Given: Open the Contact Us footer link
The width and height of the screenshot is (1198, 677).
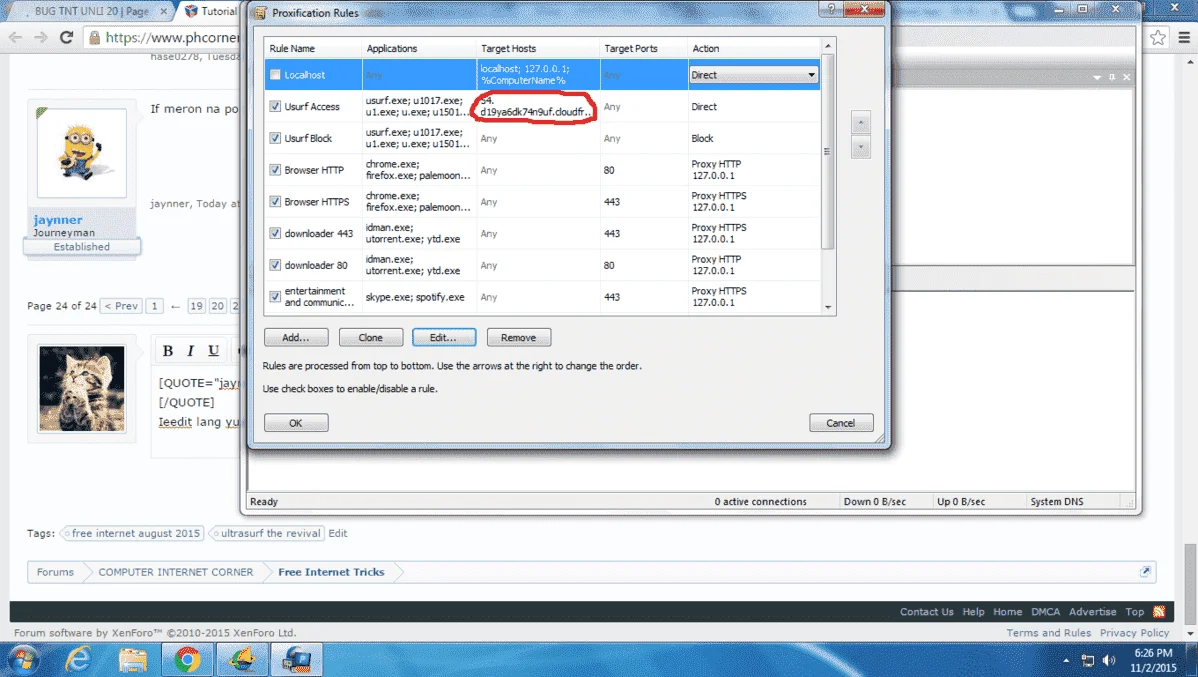Looking at the screenshot, I should pos(926,611).
